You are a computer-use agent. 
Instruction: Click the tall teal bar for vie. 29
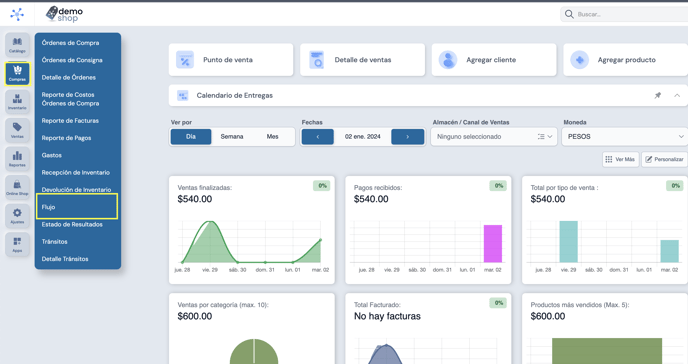(x=569, y=242)
